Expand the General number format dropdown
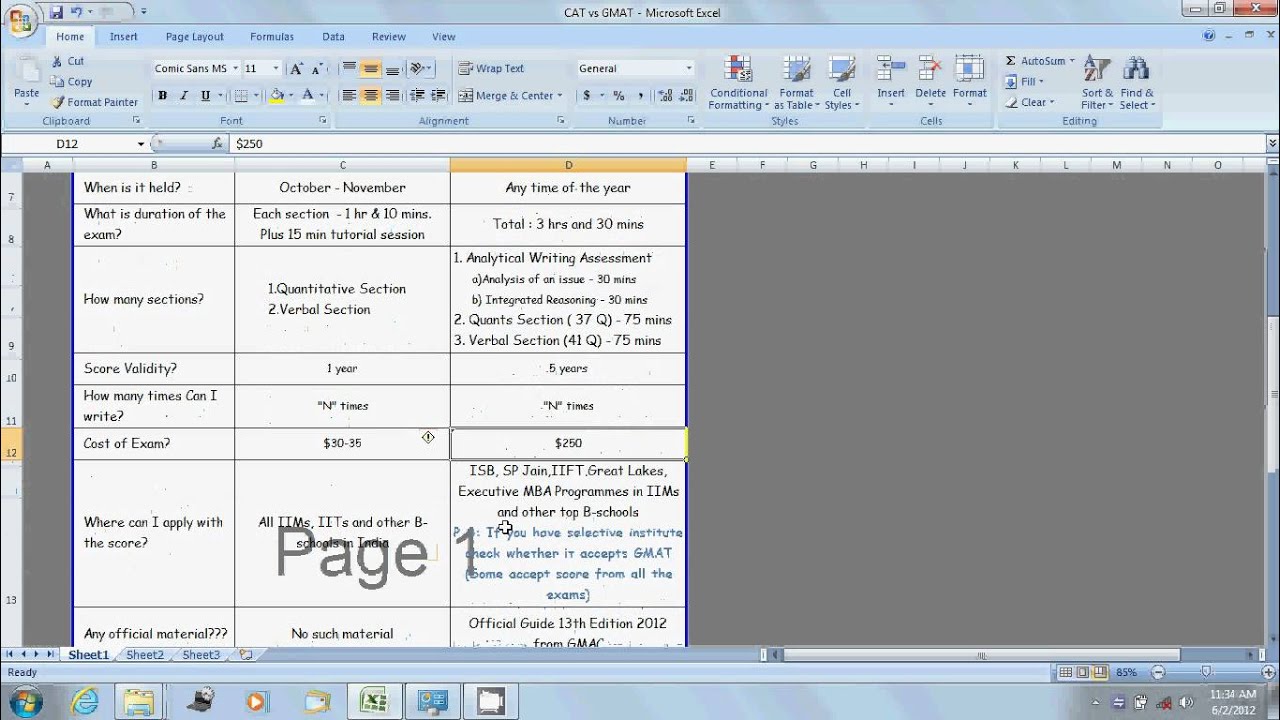Screen dimensions: 1280x720 click(x=689, y=69)
